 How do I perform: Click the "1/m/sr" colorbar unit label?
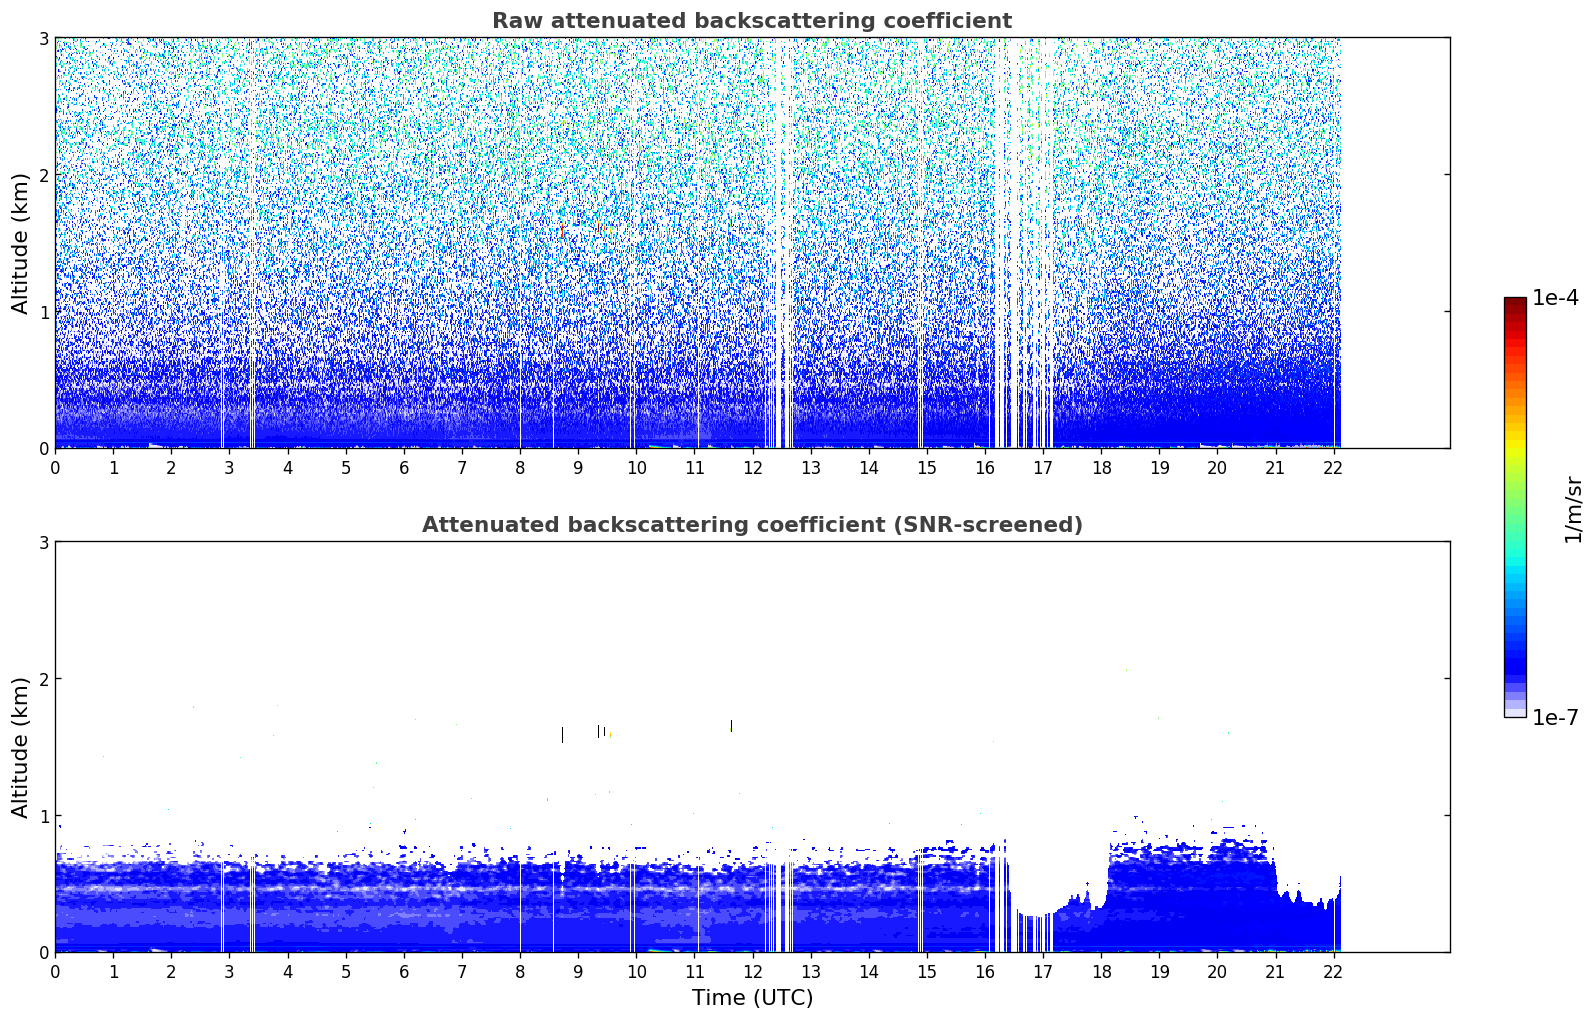pyautogui.click(x=1573, y=509)
